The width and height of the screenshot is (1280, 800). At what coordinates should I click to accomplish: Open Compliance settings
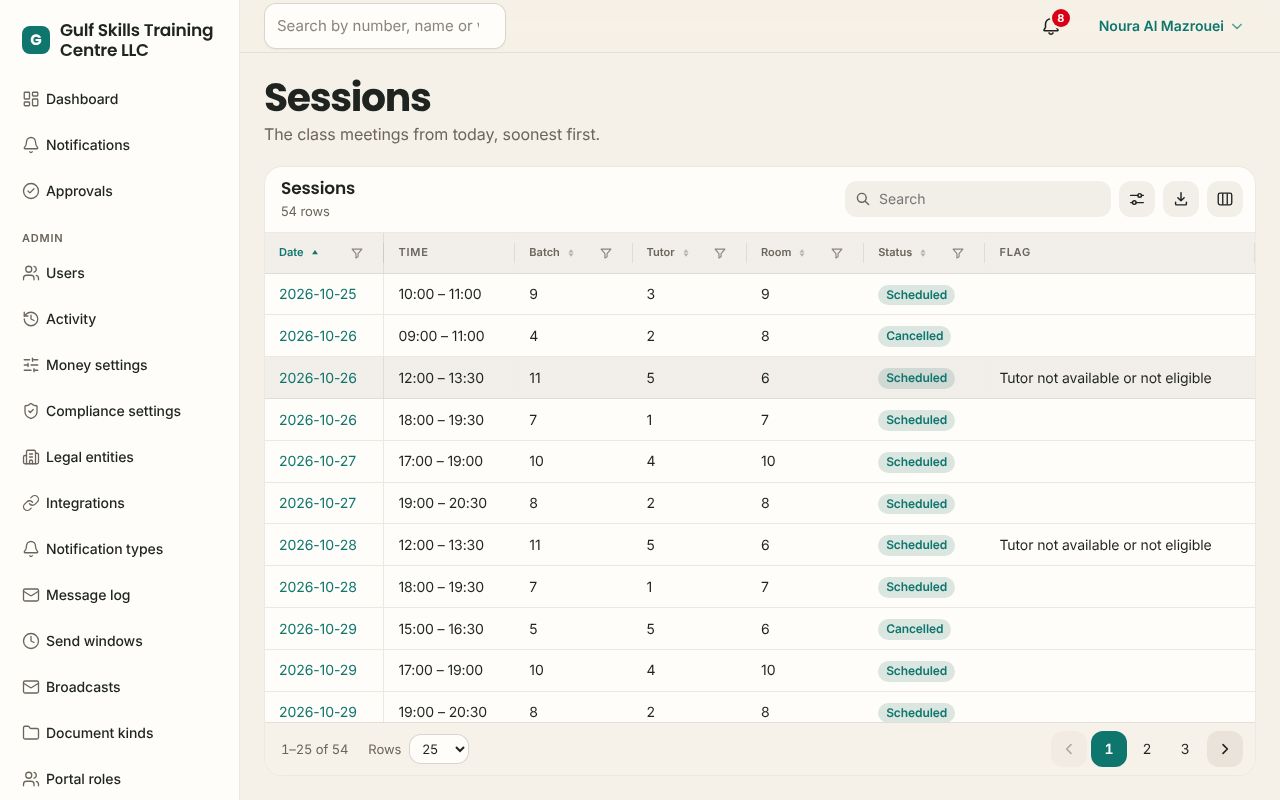(x=120, y=411)
